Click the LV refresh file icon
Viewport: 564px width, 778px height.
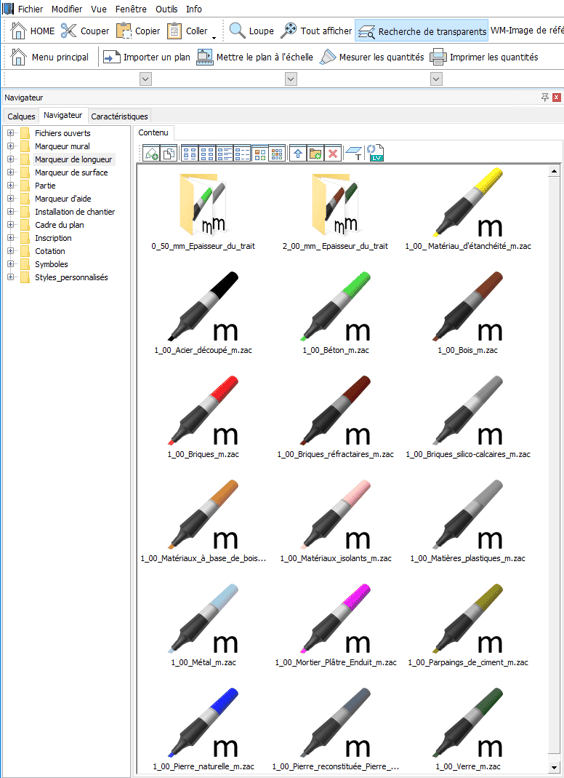click(x=376, y=153)
